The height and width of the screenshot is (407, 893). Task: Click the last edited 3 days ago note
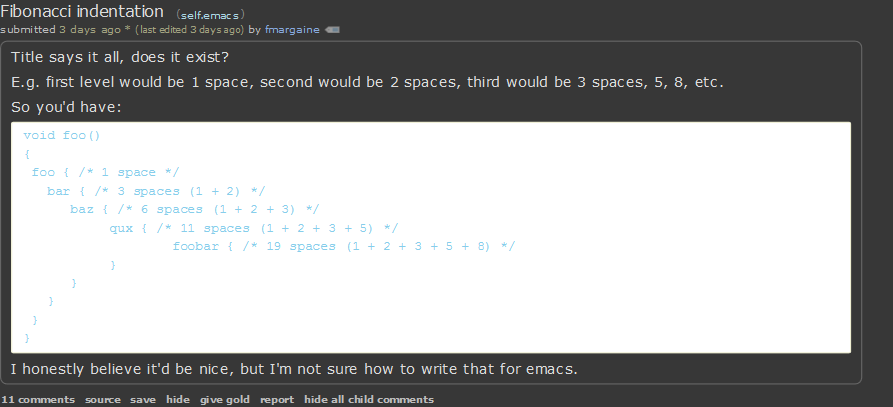pos(190,30)
